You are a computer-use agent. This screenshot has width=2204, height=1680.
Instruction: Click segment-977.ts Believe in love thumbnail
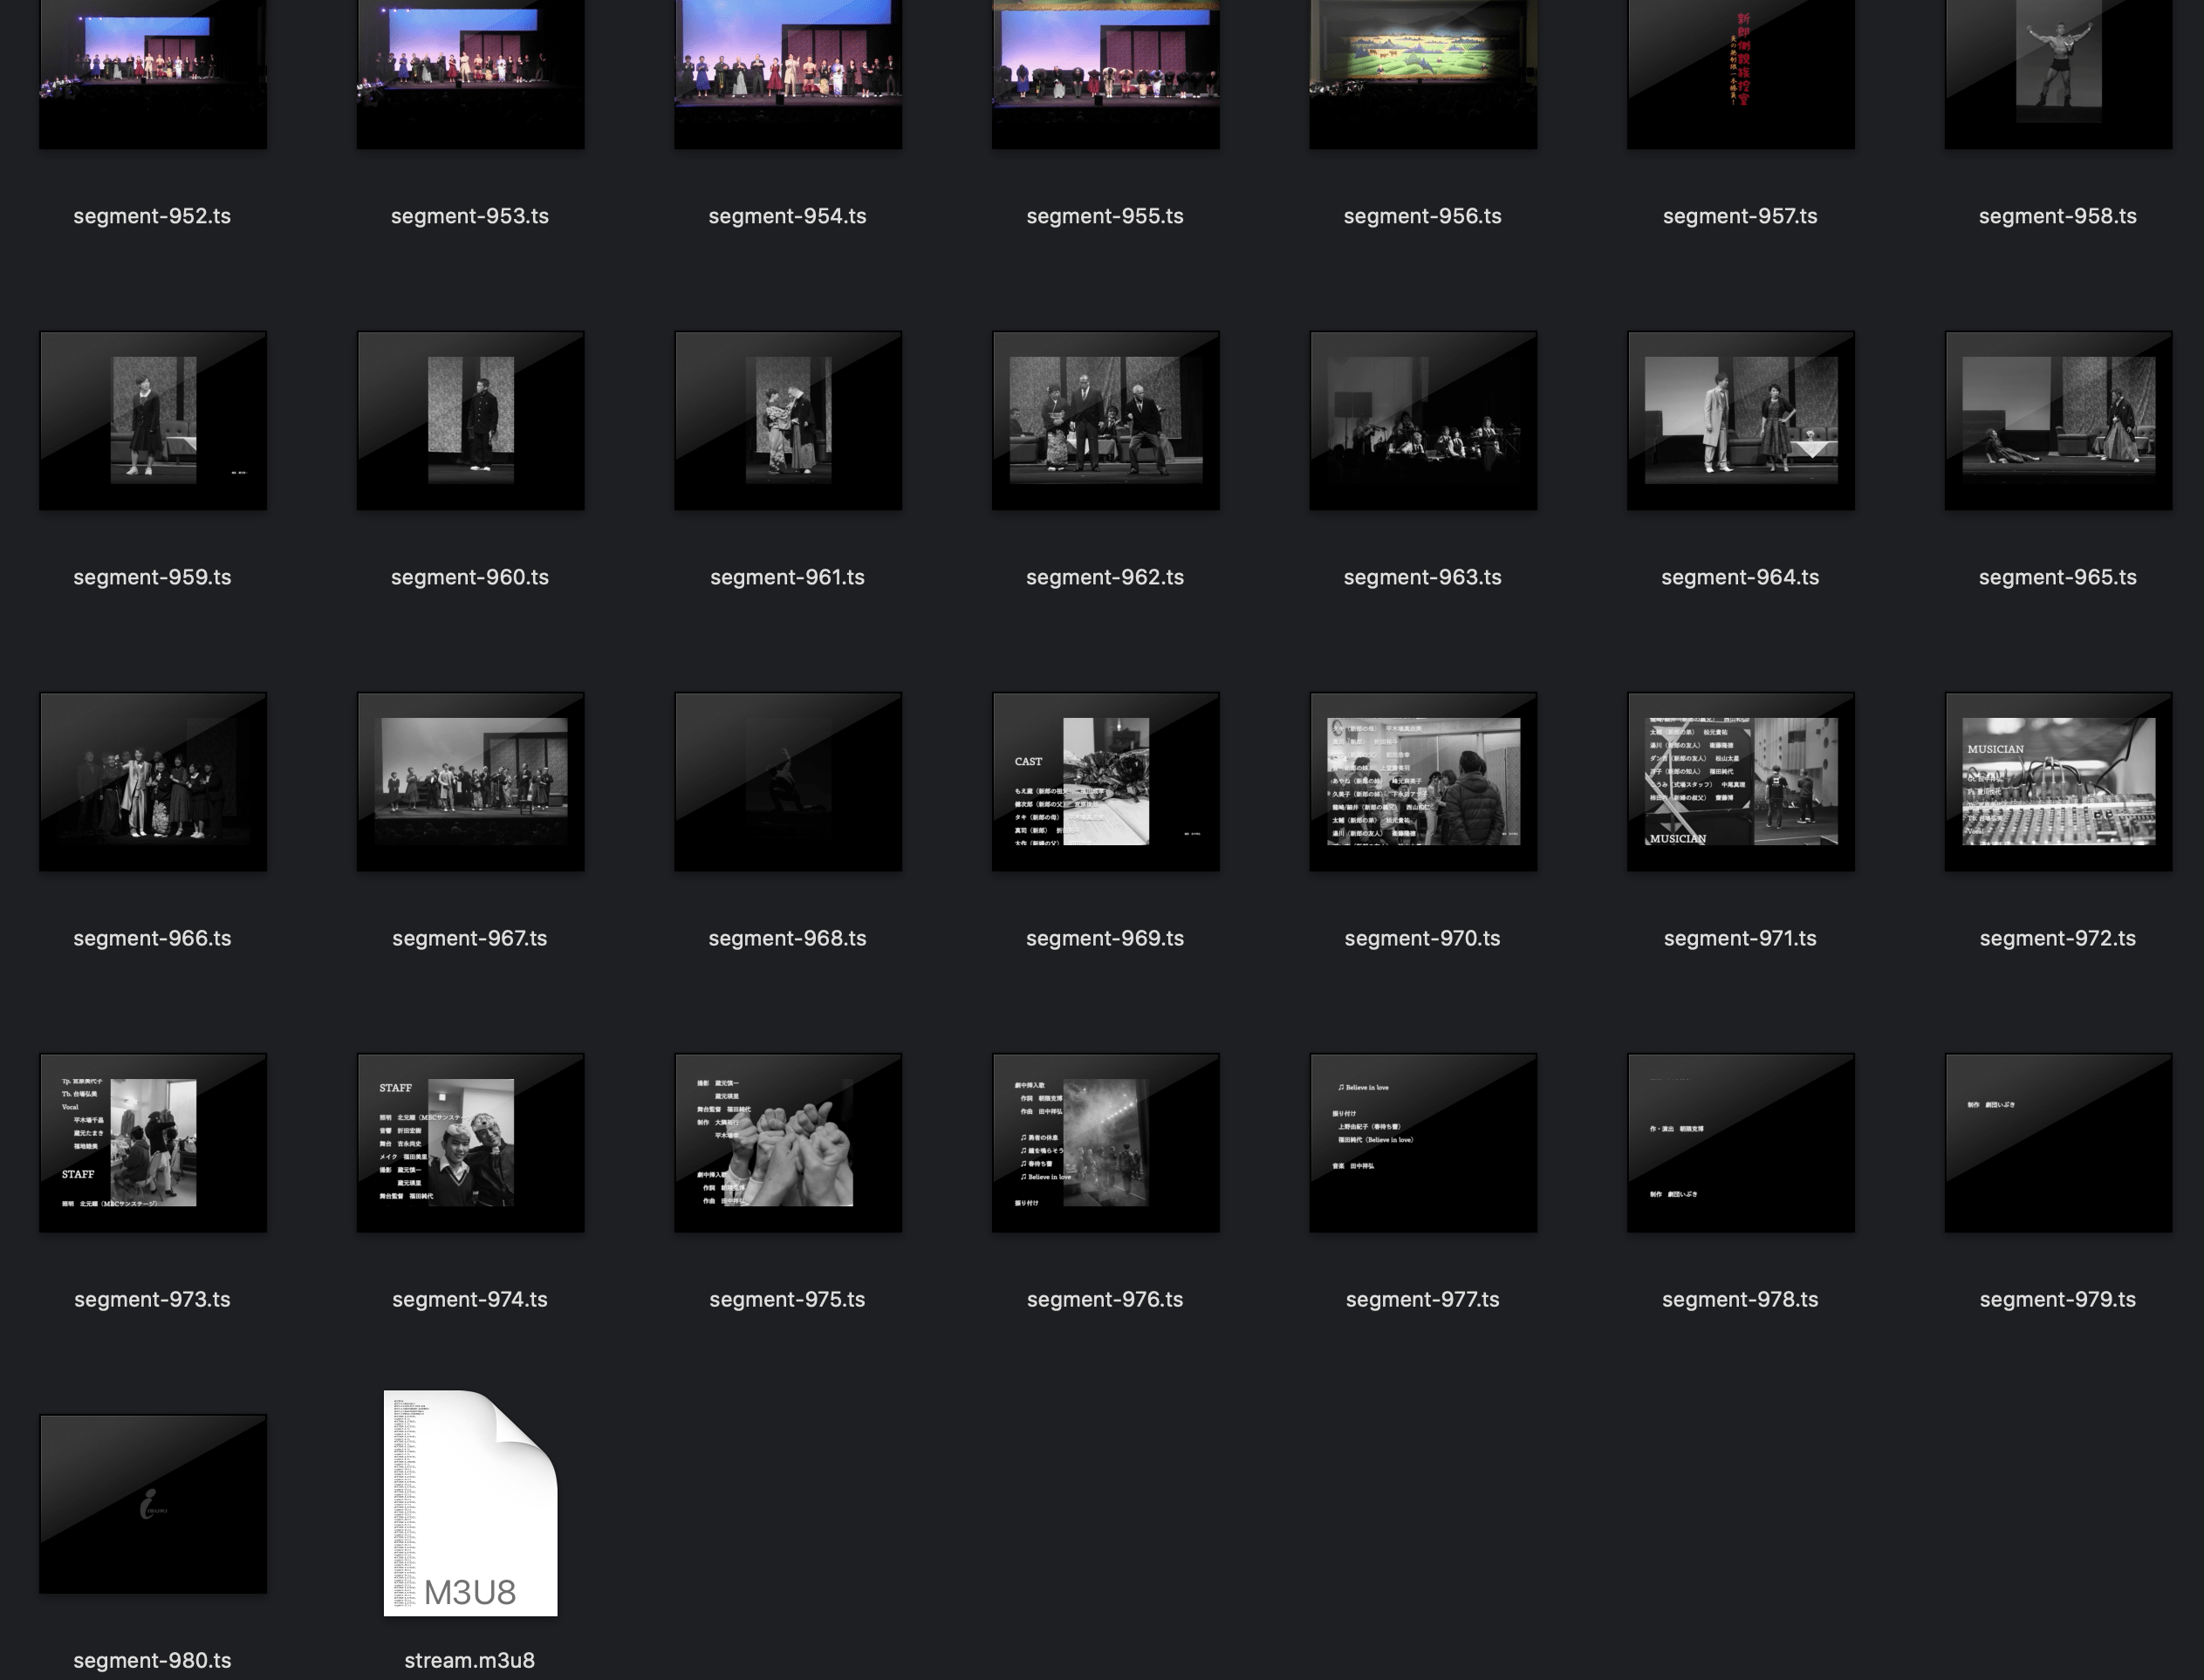click(x=1423, y=1142)
